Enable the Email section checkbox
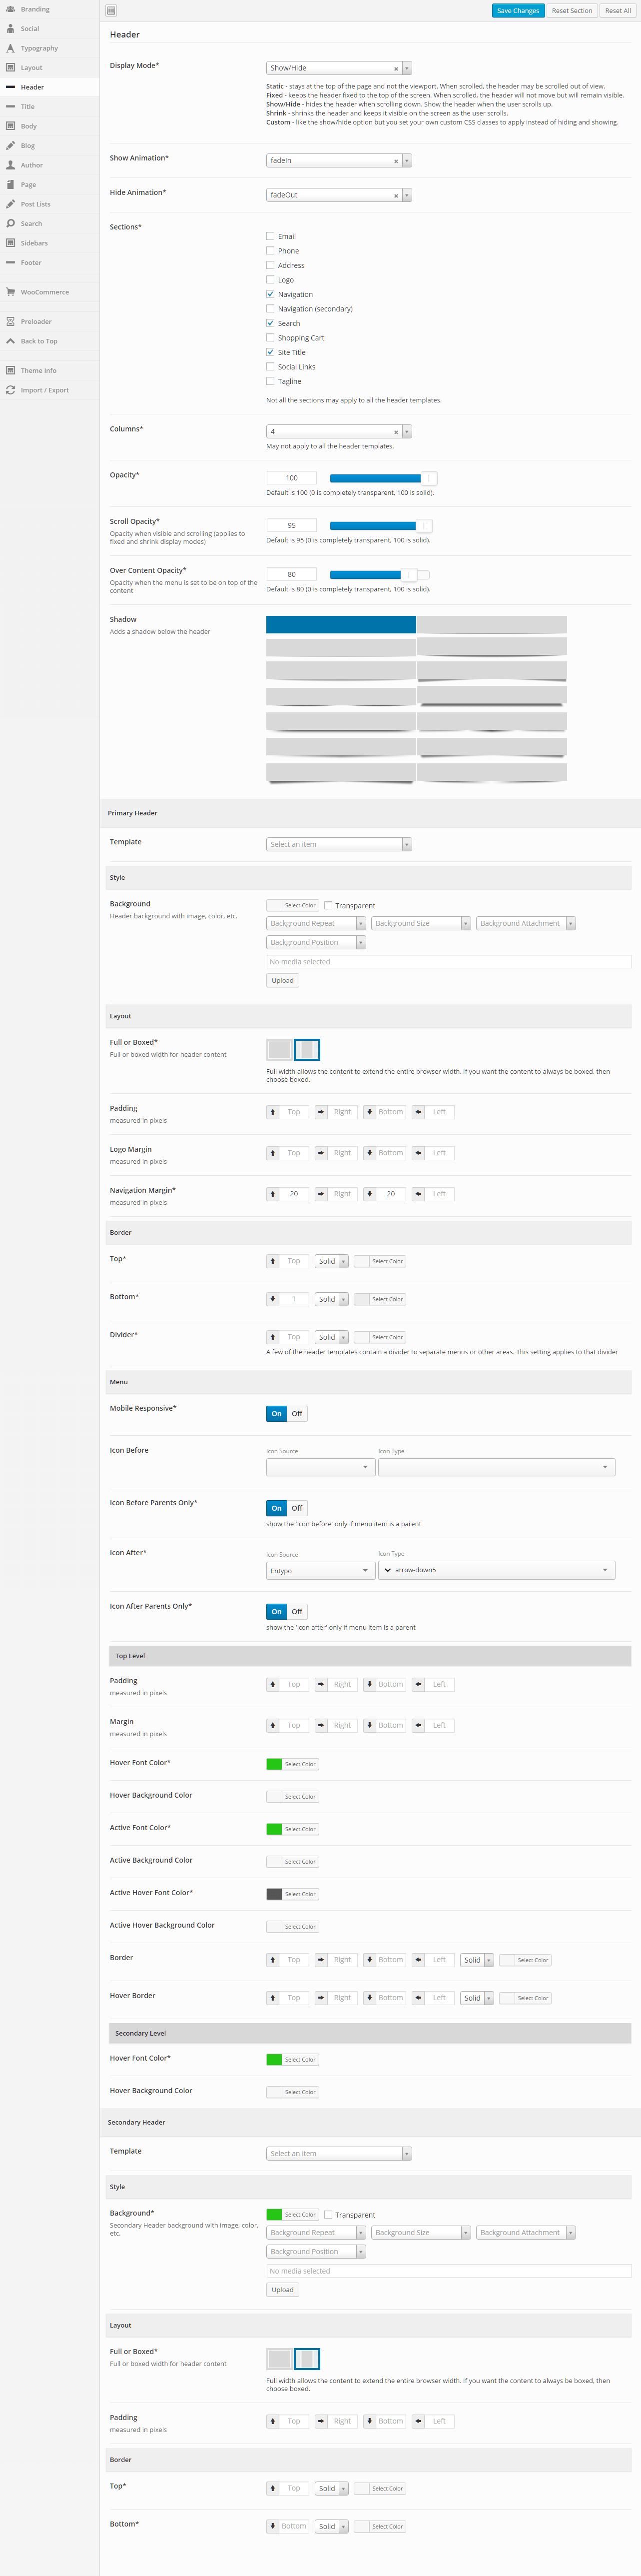641x2576 pixels. tap(270, 236)
